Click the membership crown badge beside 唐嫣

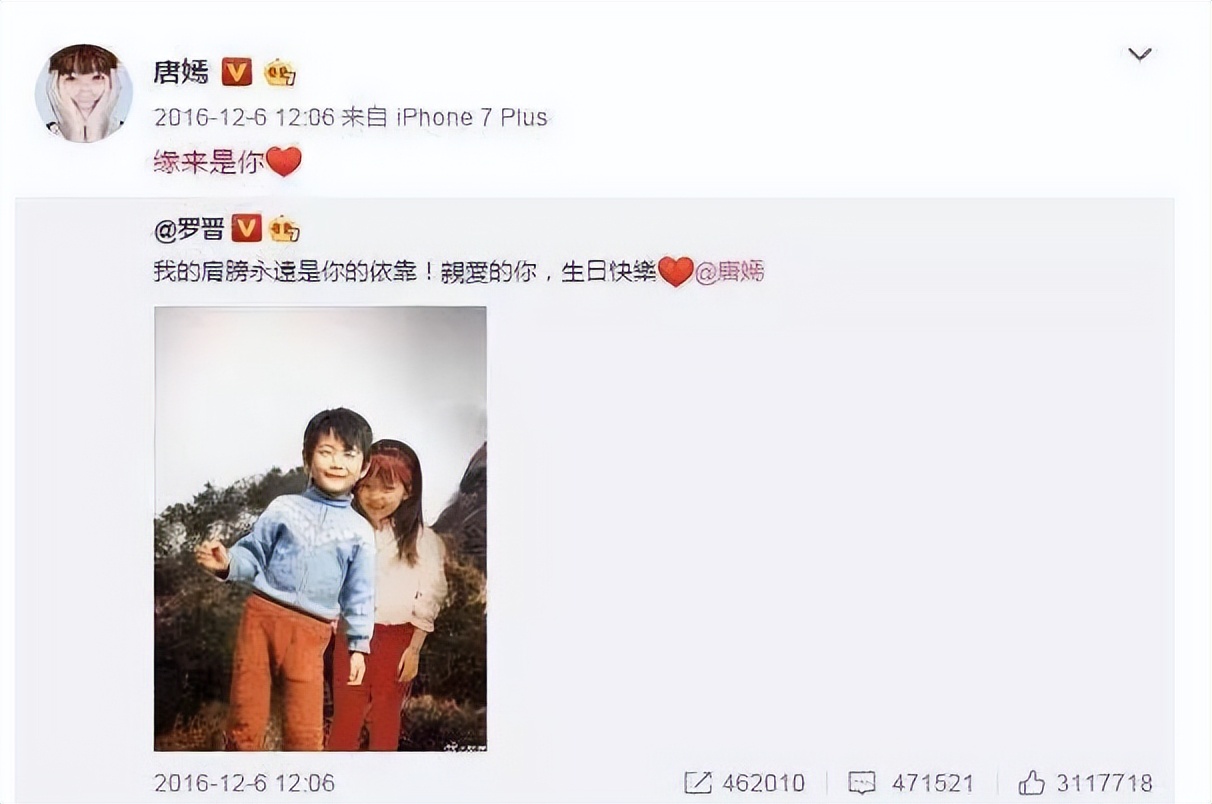coord(279,73)
